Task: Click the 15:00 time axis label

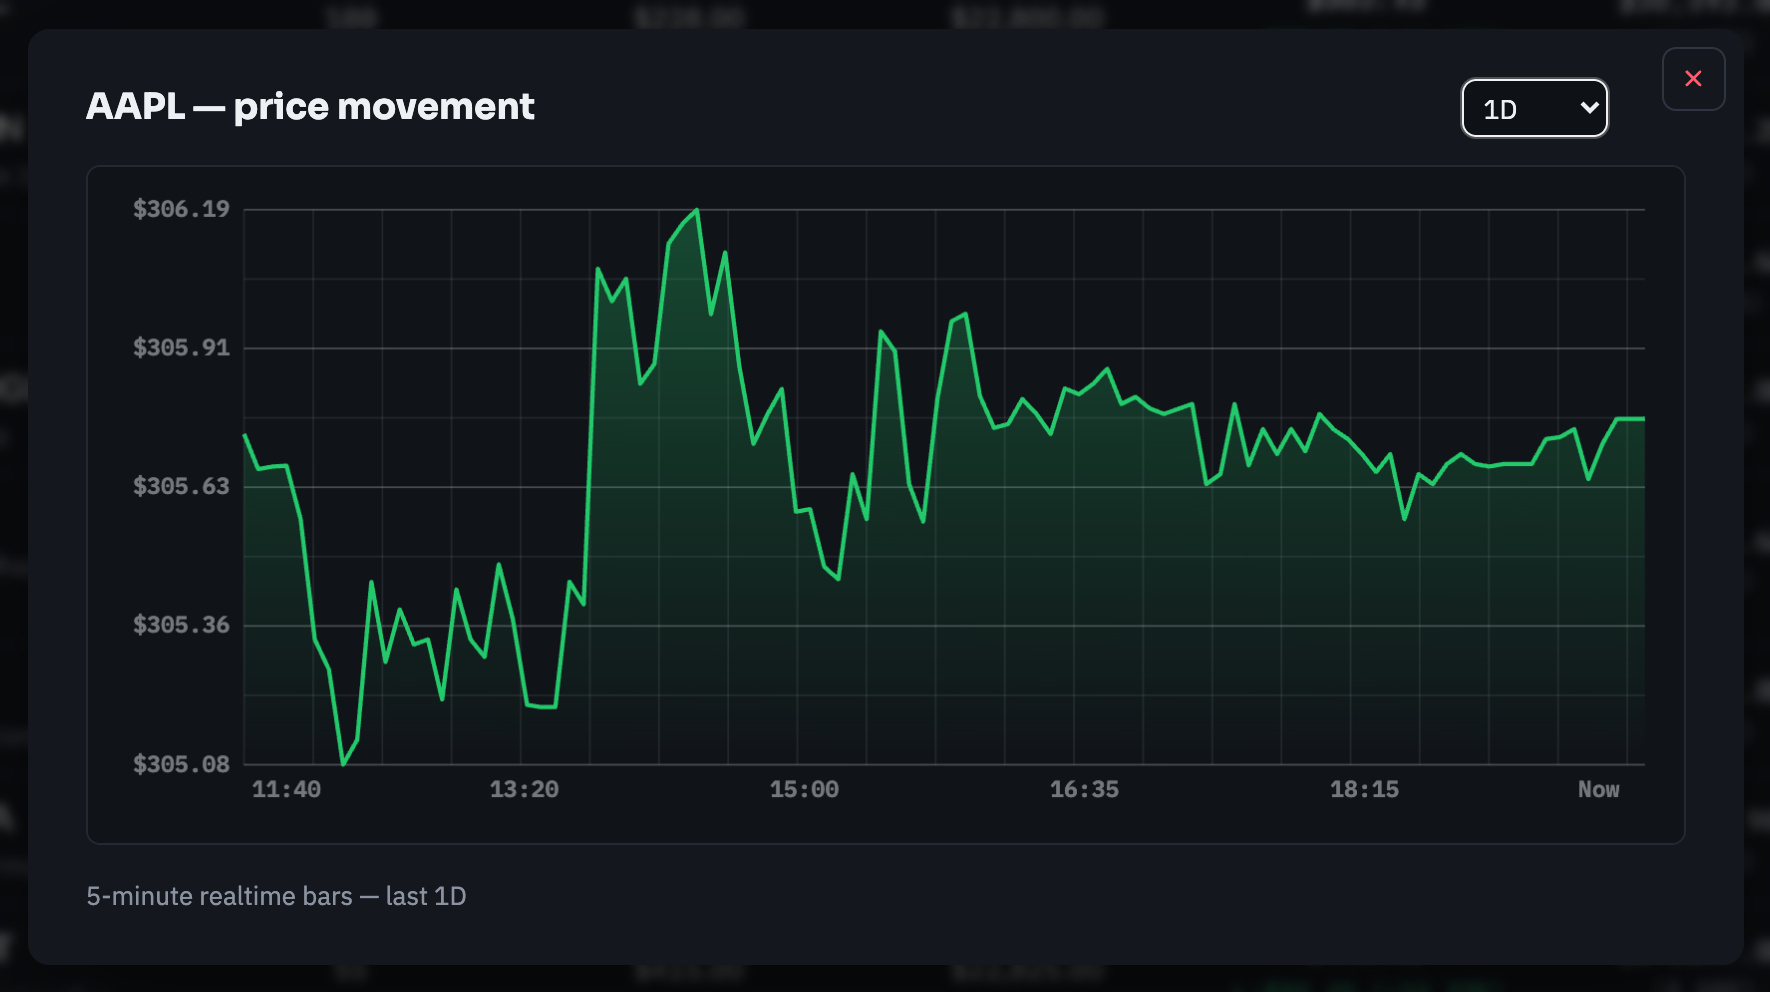Action: click(x=804, y=790)
